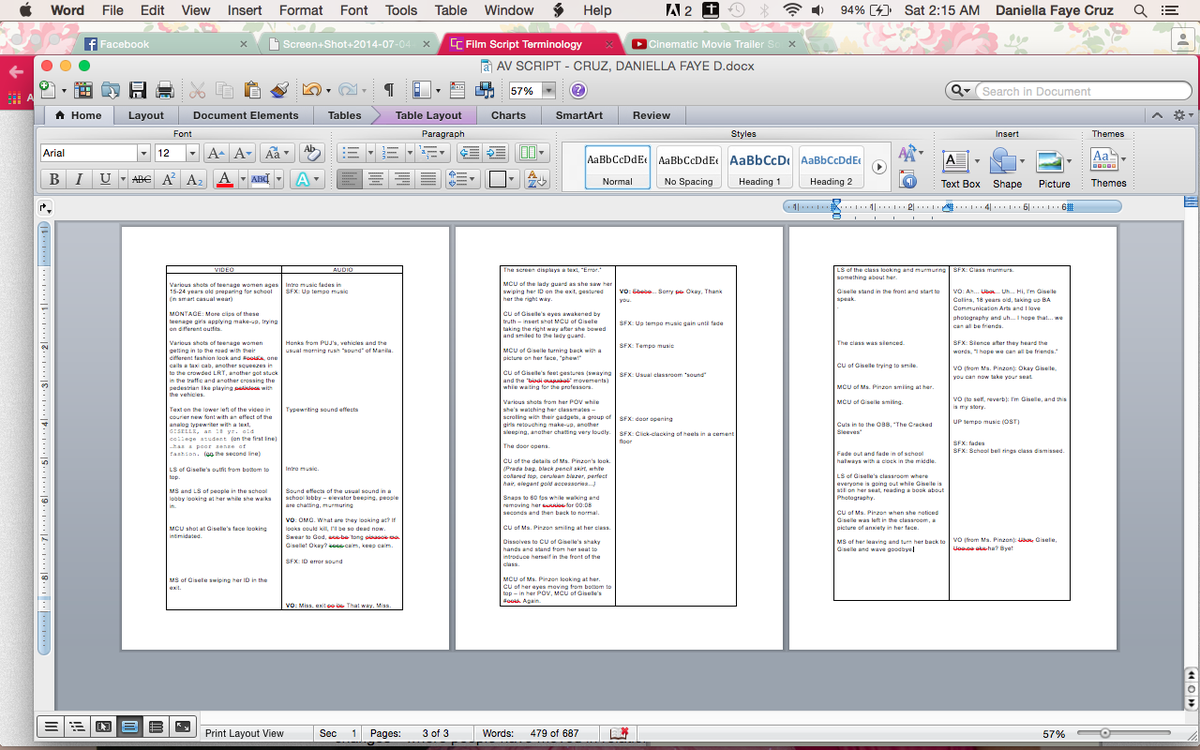This screenshot has height=750, width=1200.
Task: Increase paragraph indent
Action: coord(495,153)
